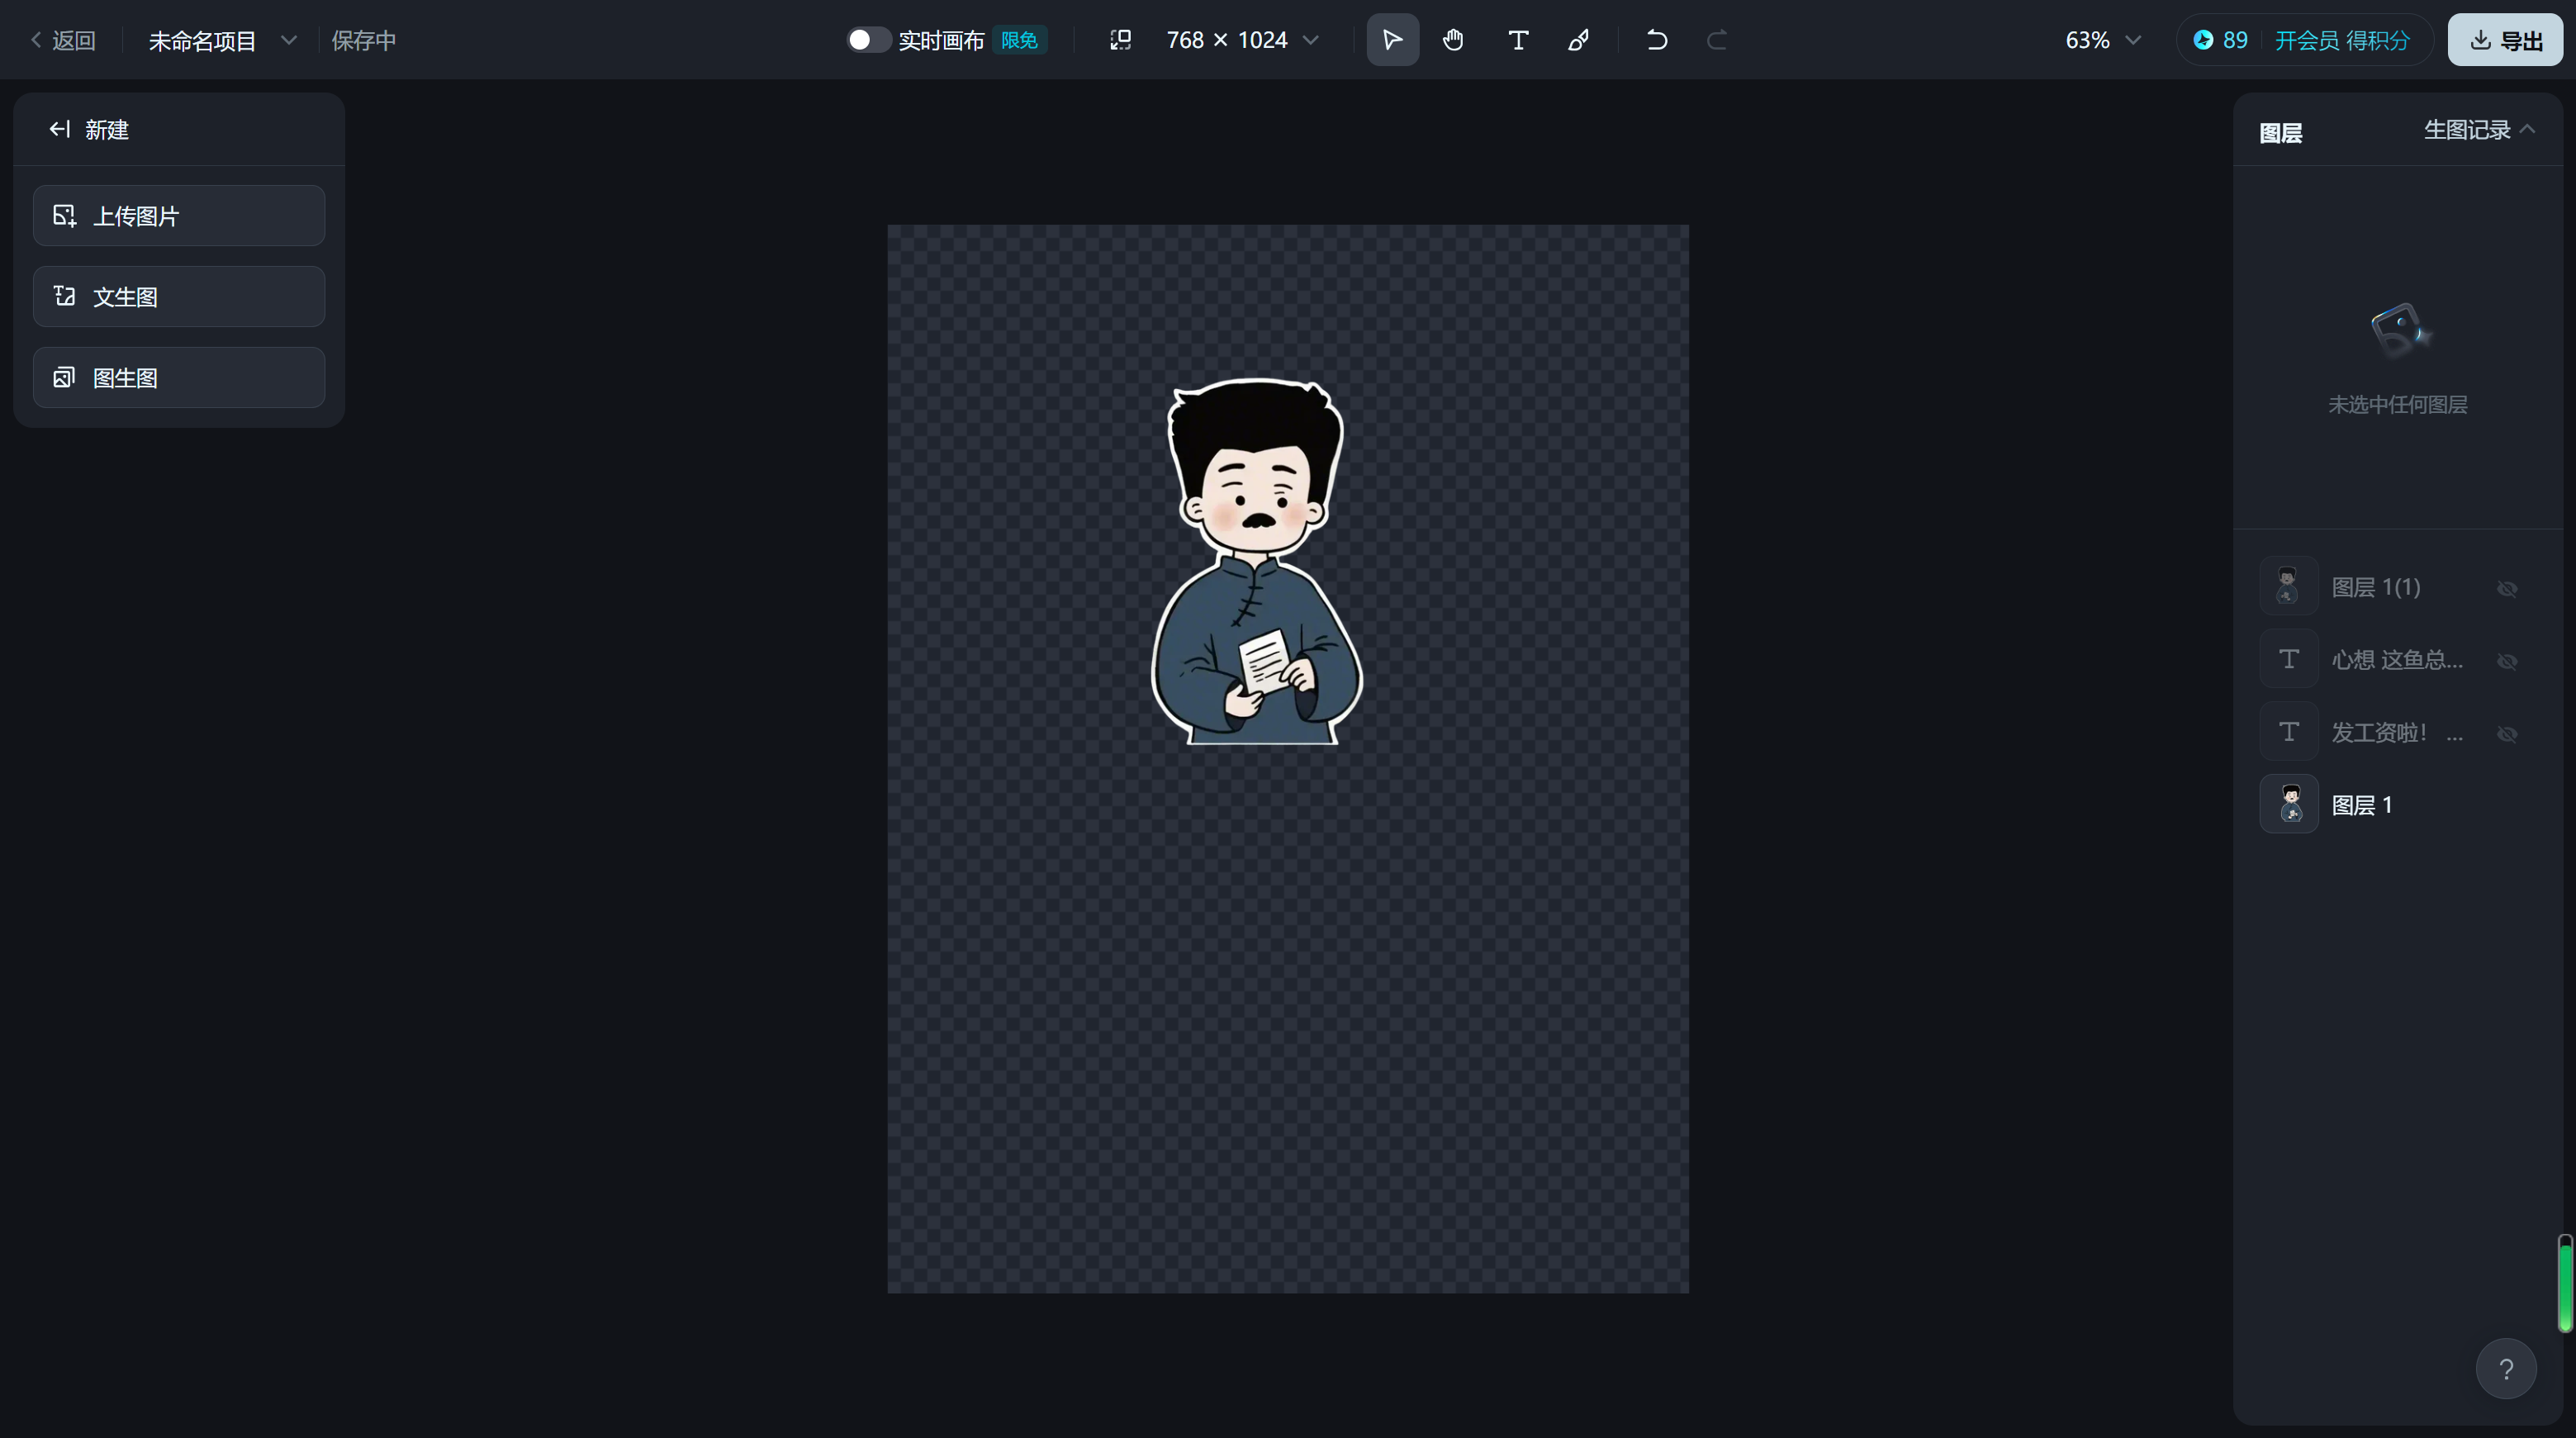Viewport: 2576px width, 1438px height.
Task: Show the hidden 图层 1(1) layer
Action: (2506, 588)
